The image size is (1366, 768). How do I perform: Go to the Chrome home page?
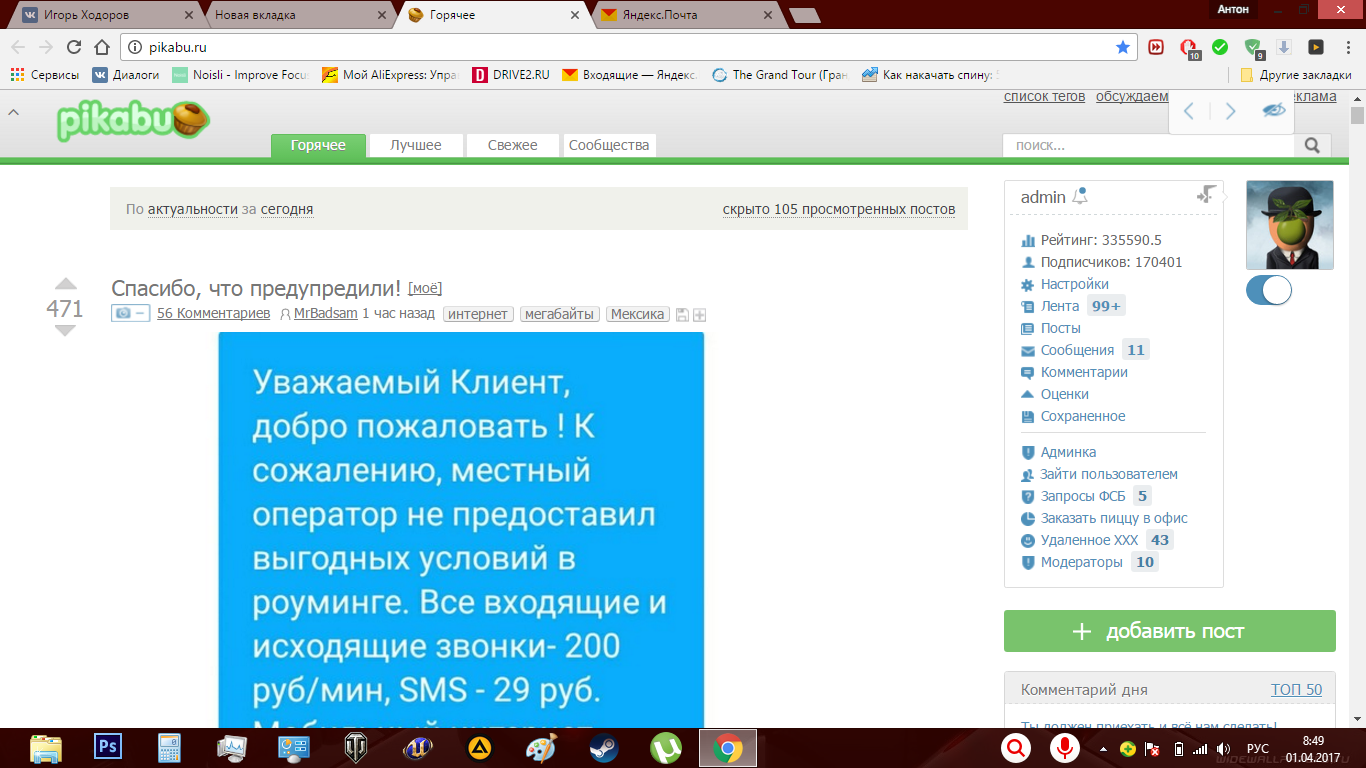pos(101,47)
